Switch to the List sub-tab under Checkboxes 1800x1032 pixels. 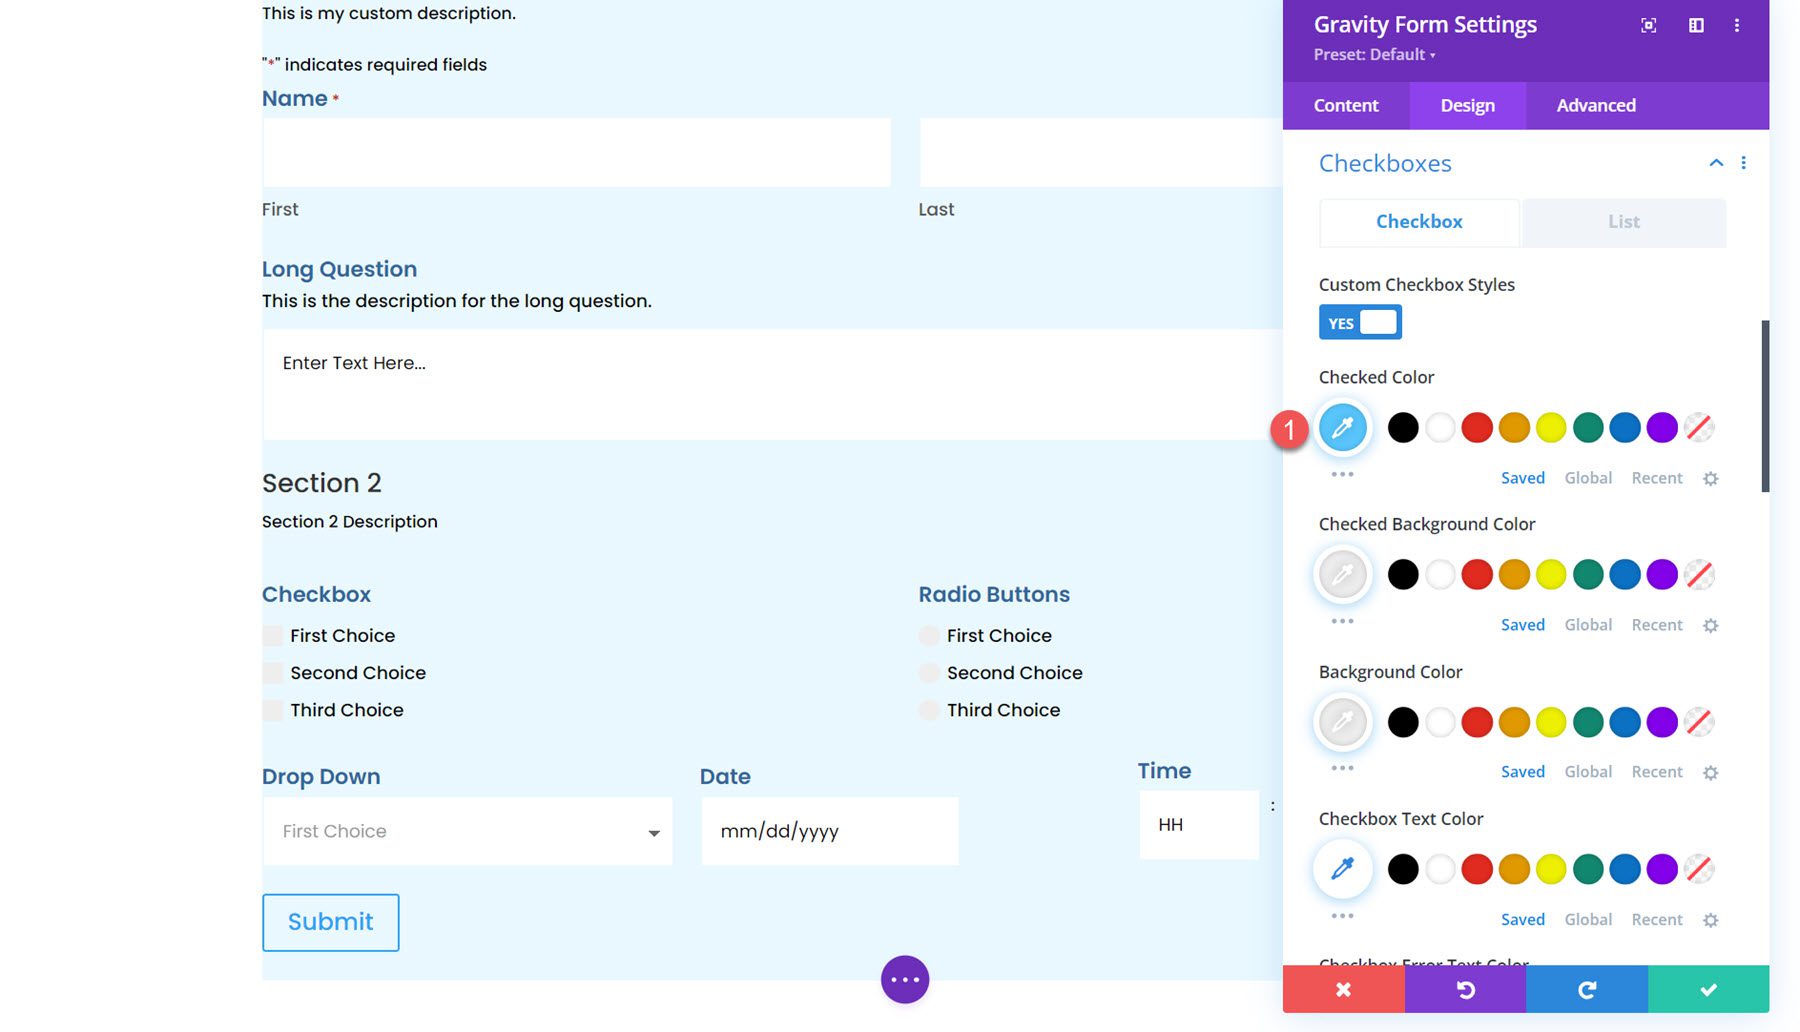1623,221
